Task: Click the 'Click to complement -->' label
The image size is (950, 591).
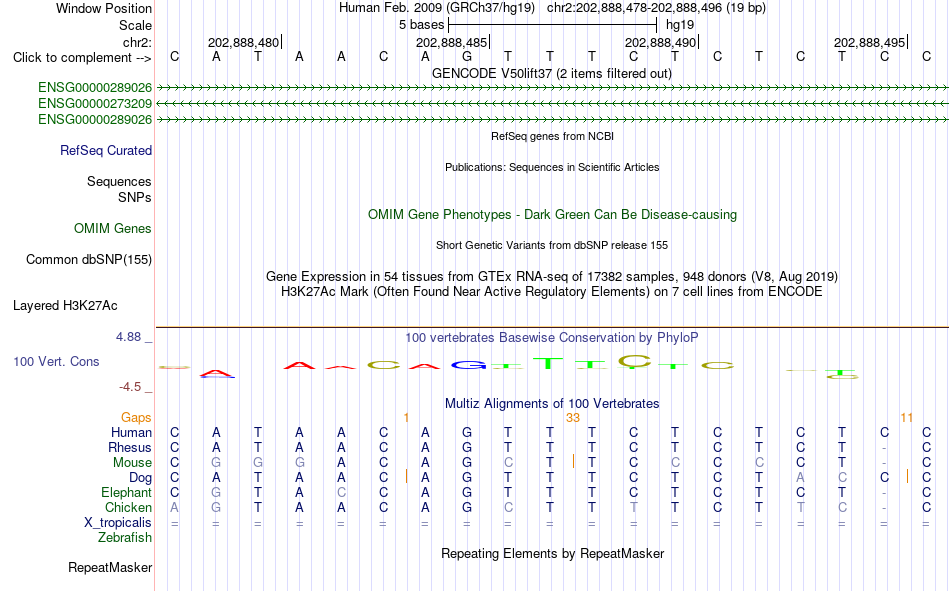Action: pyautogui.click(x=82, y=58)
